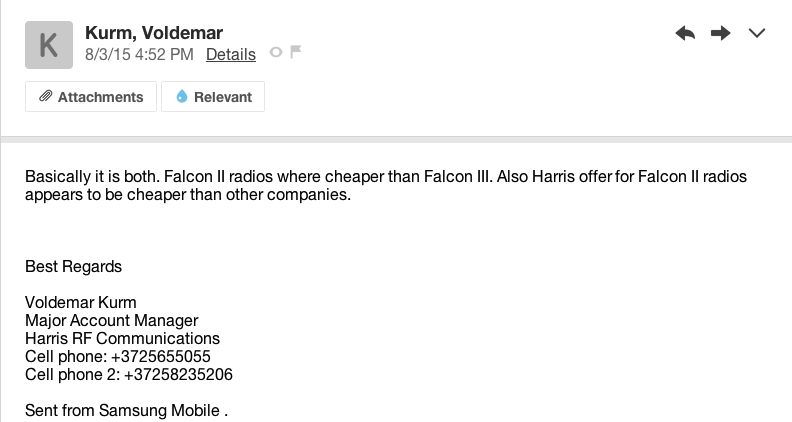Click the Sent from Samsung Mobile line
The width and height of the screenshot is (792, 422).
126,410
